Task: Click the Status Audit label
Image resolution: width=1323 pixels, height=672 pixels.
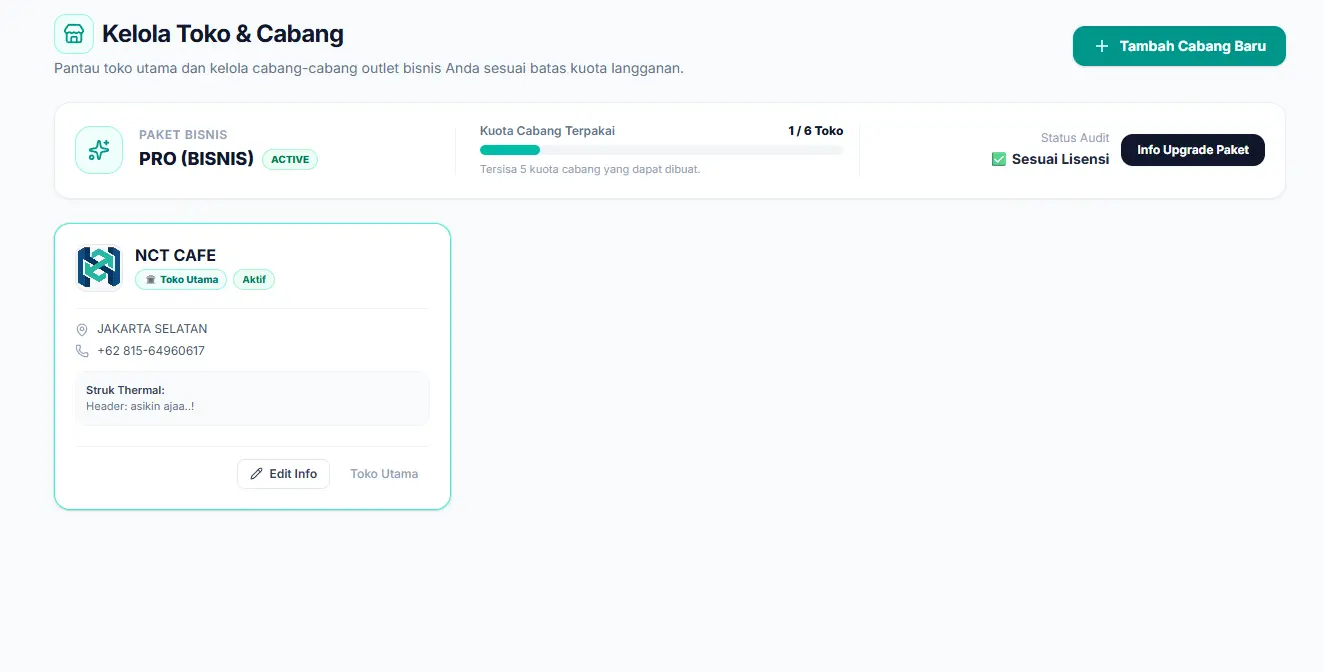Action: 1075,138
